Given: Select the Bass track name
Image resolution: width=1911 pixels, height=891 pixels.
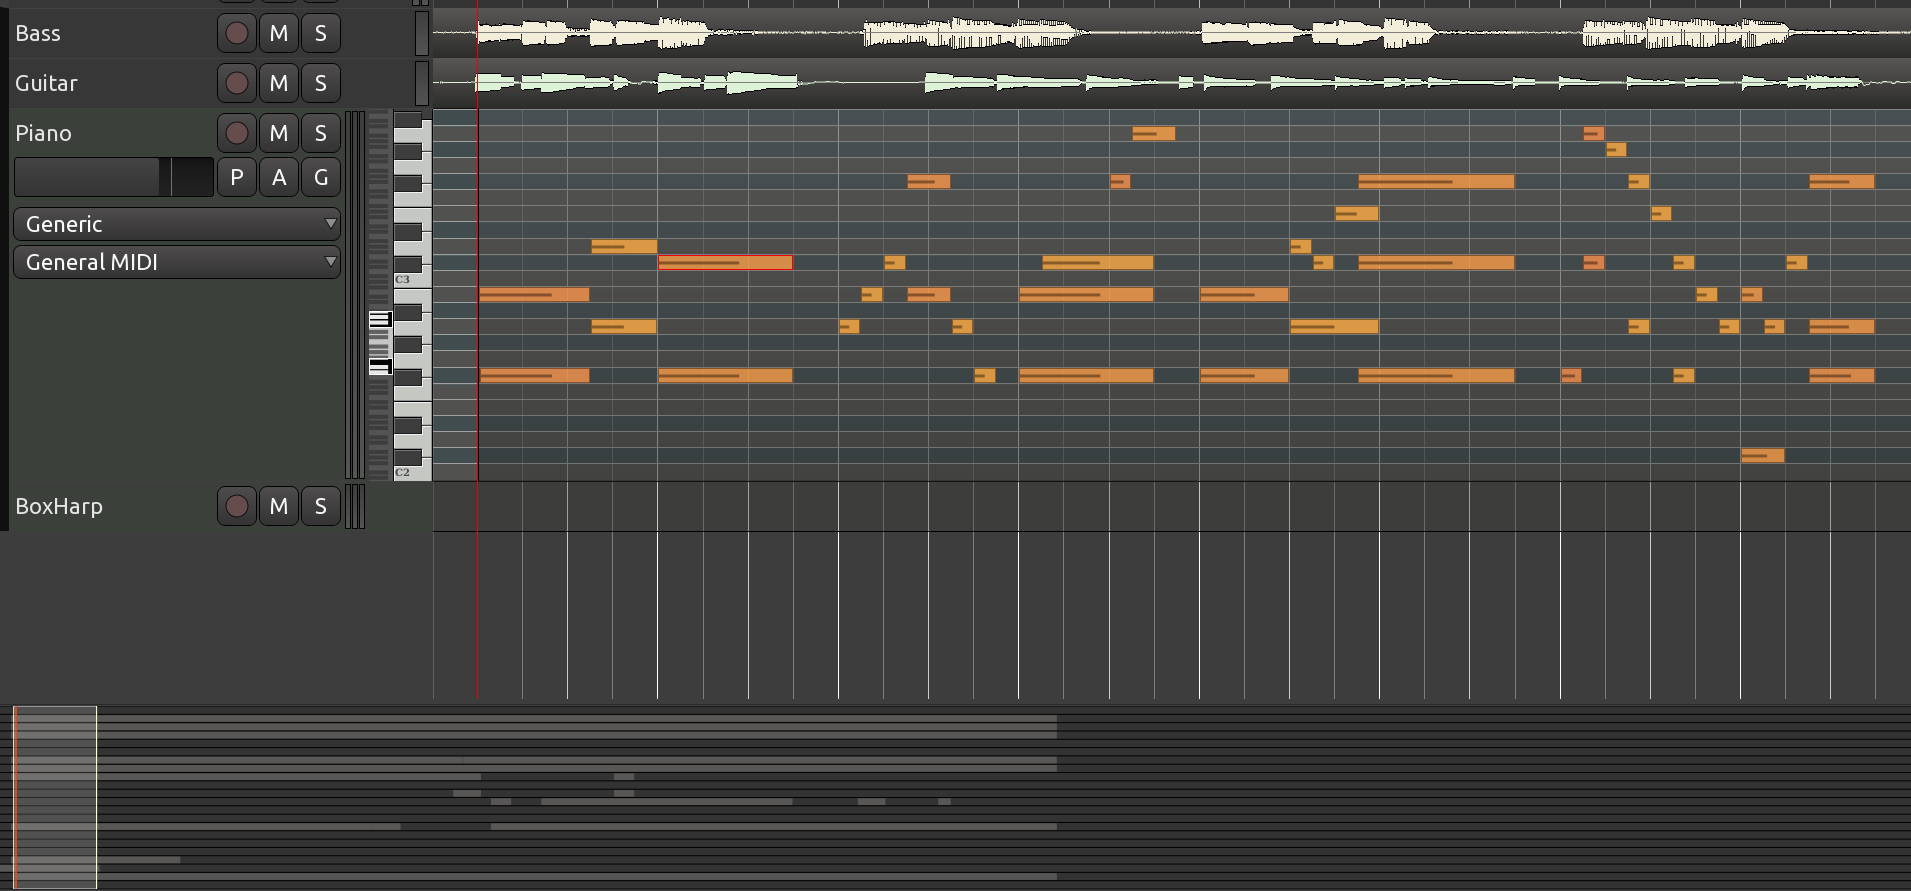Looking at the screenshot, I should [38, 33].
